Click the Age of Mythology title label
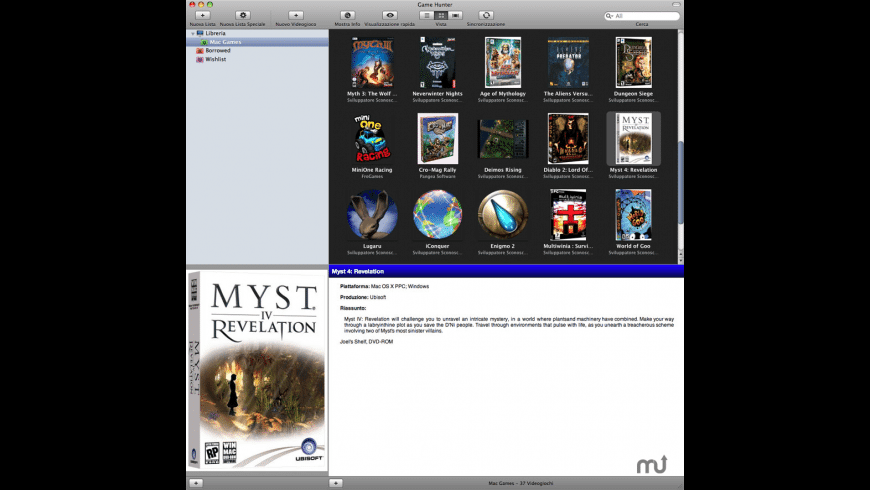 pos(503,94)
